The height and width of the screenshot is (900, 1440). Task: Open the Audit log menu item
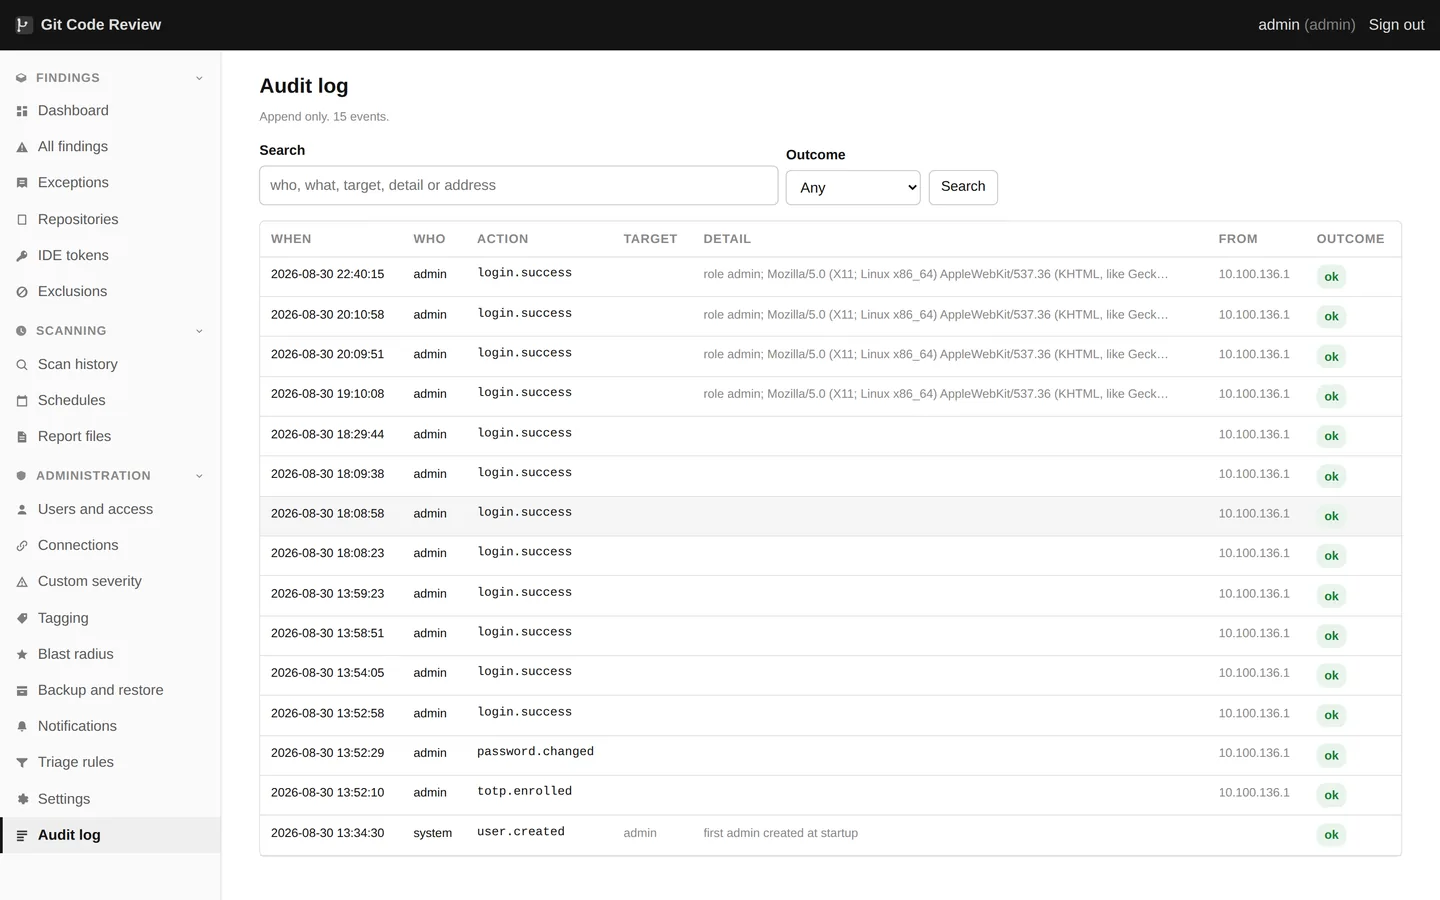point(110,835)
